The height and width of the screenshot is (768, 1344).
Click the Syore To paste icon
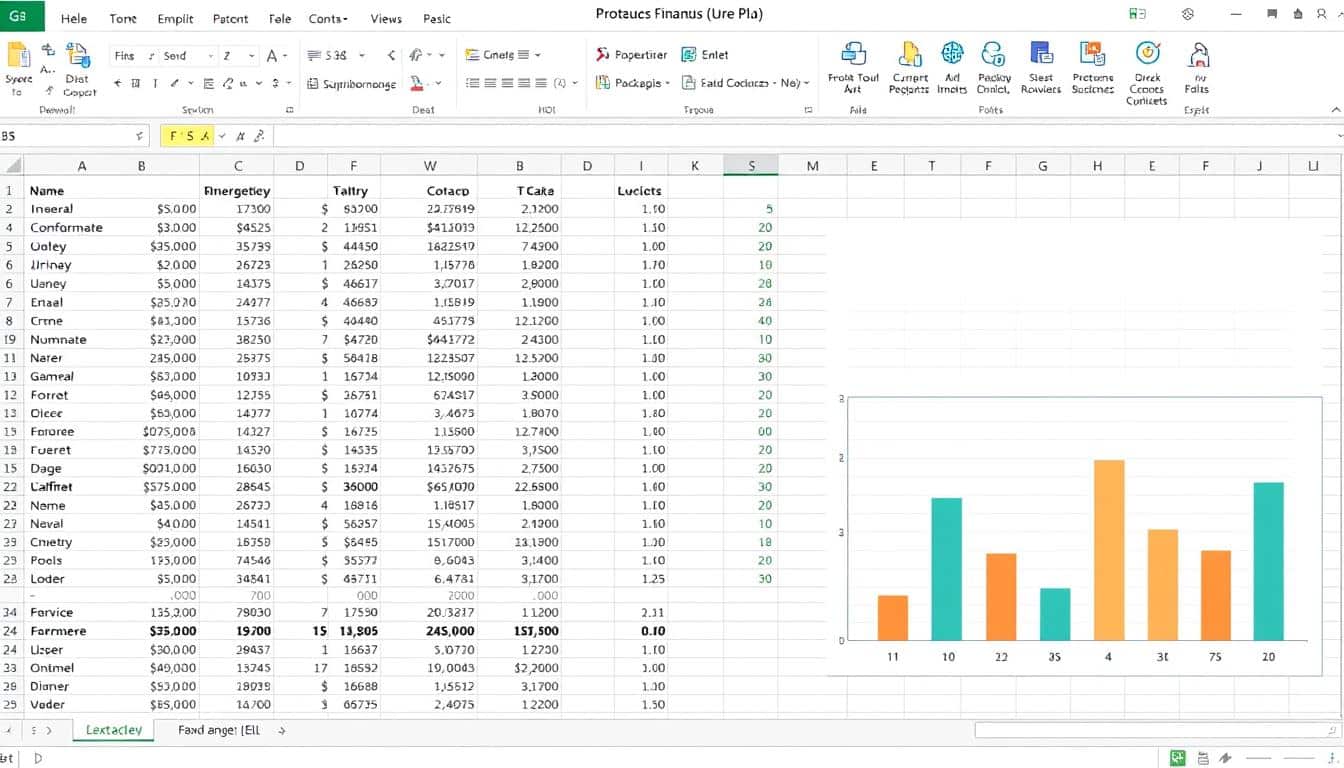[x=18, y=54]
